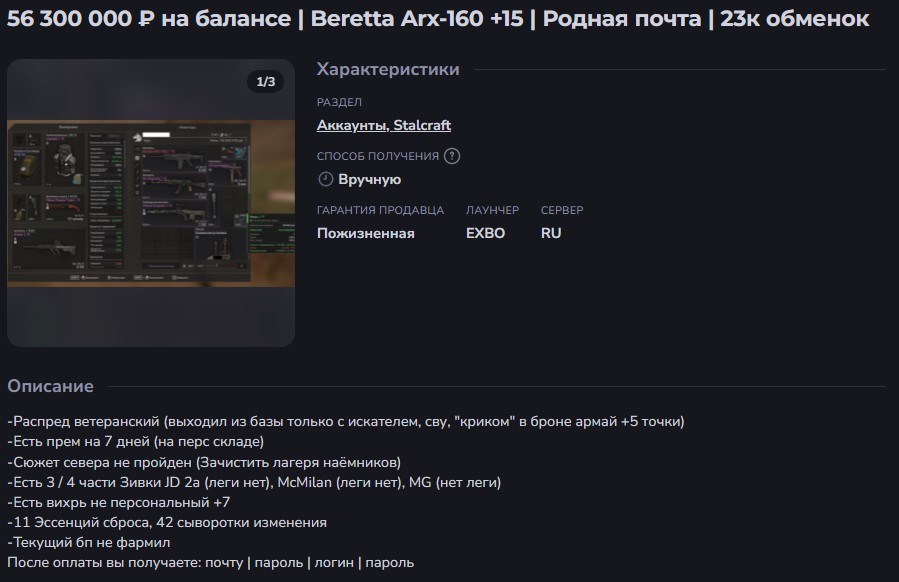Select the EXBO launcher value

(486, 233)
